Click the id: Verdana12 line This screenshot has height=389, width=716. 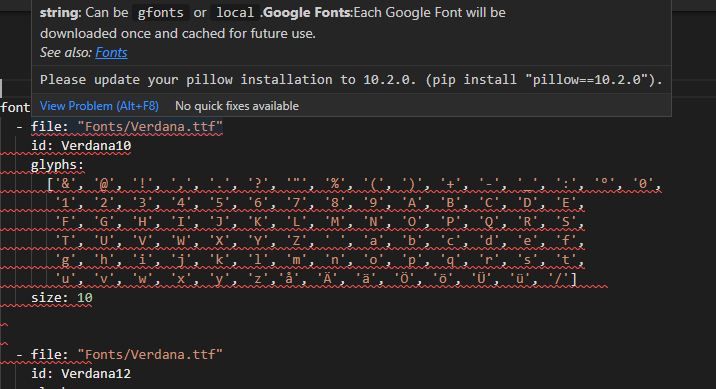[x=81, y=373]
